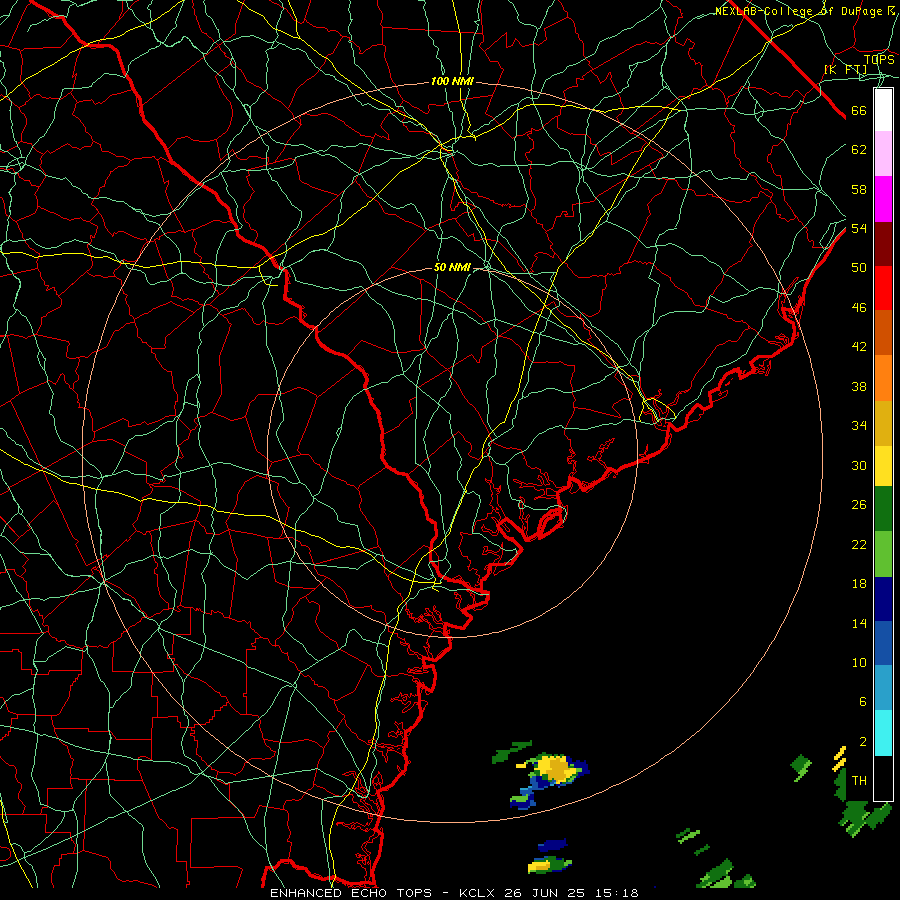
Task: Click the white 66 kft color swatch
Action: pos(883,110)
